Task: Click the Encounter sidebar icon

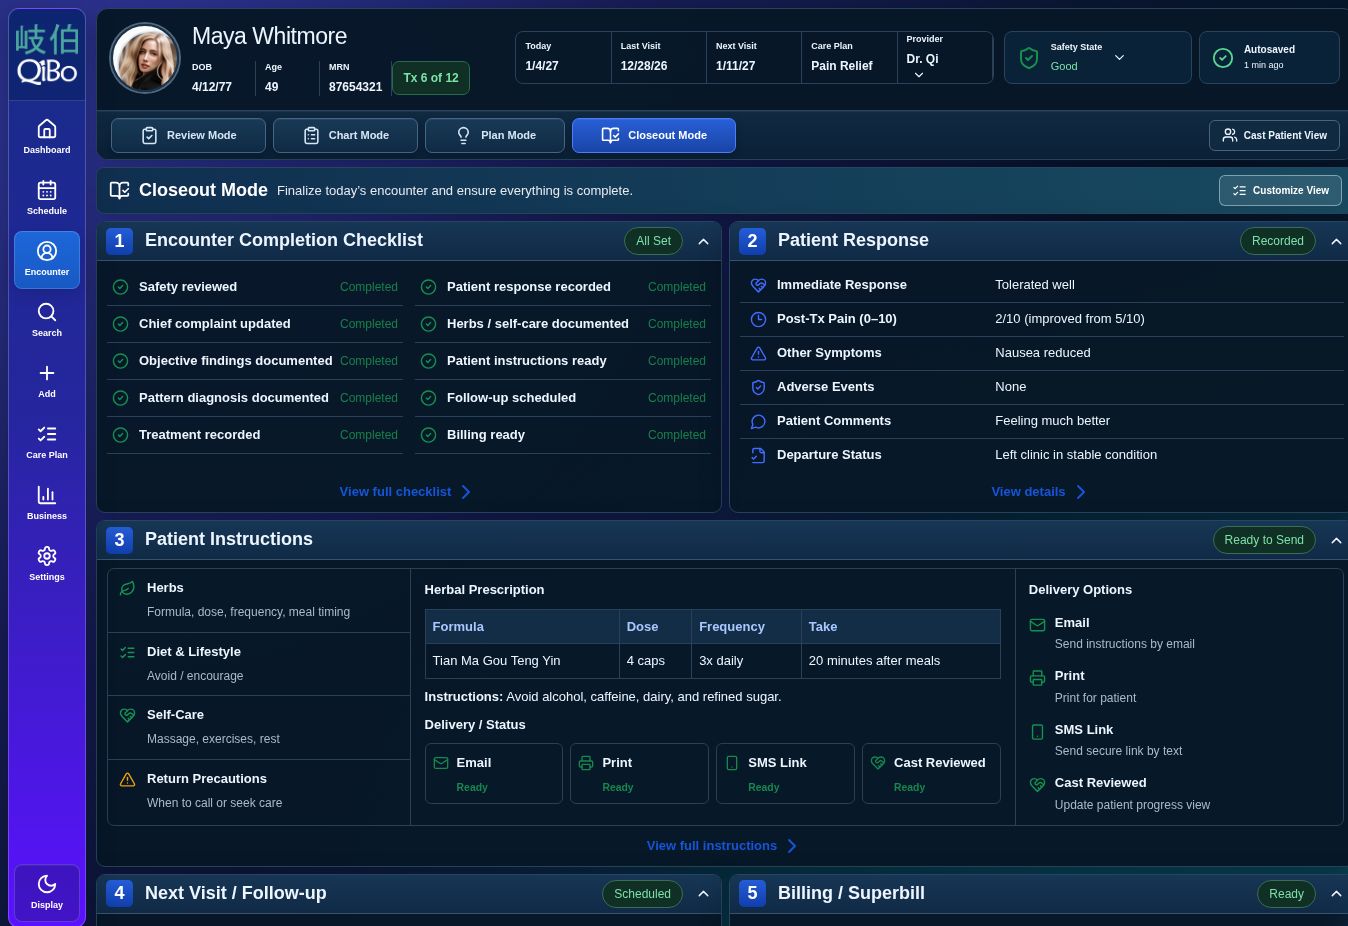Action: (47, 251)
